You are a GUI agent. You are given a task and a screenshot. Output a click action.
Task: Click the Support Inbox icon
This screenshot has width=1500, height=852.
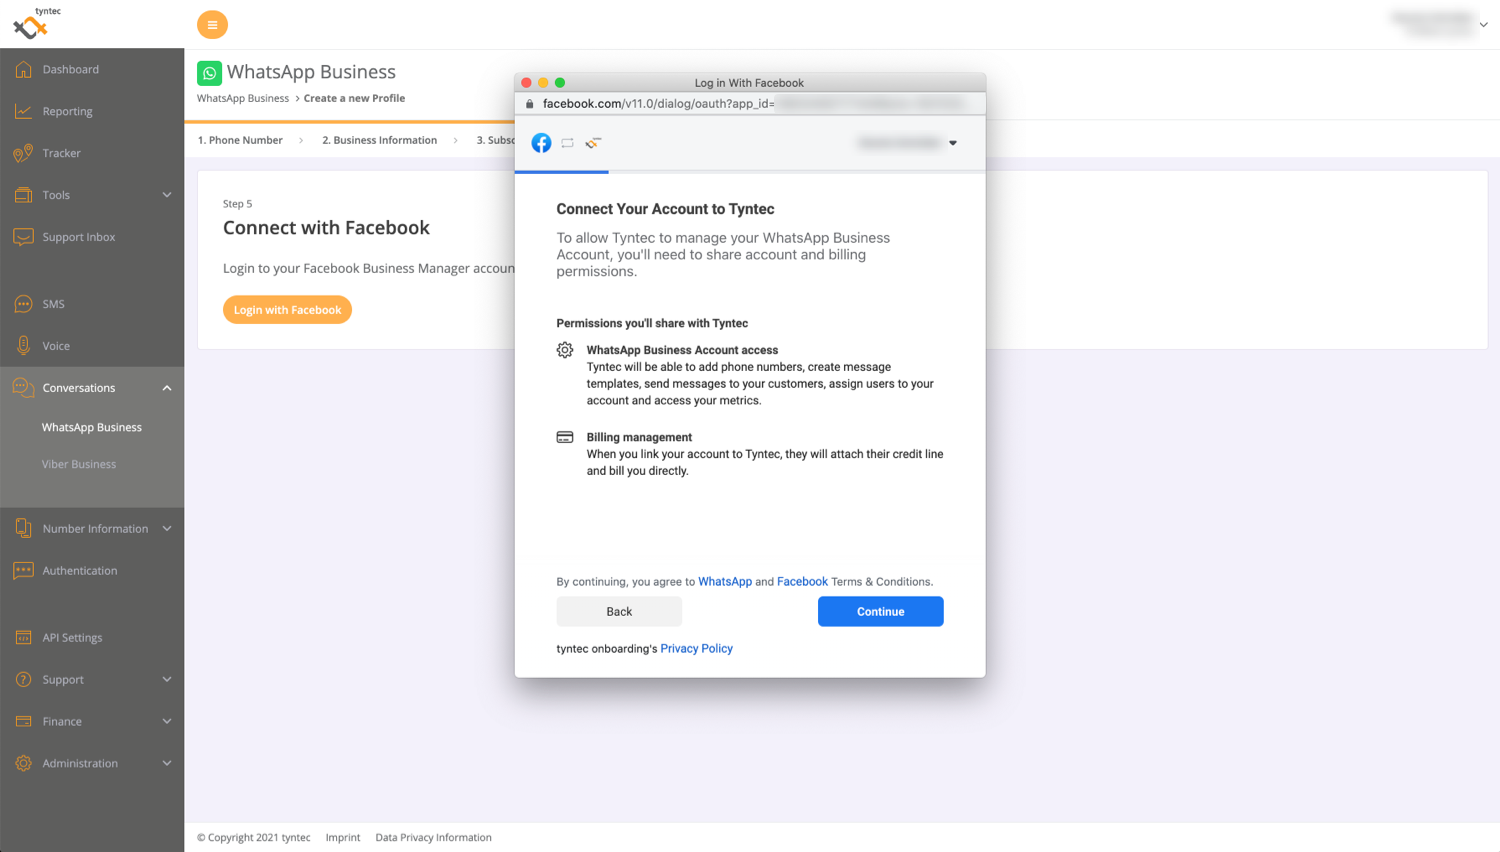23,237
